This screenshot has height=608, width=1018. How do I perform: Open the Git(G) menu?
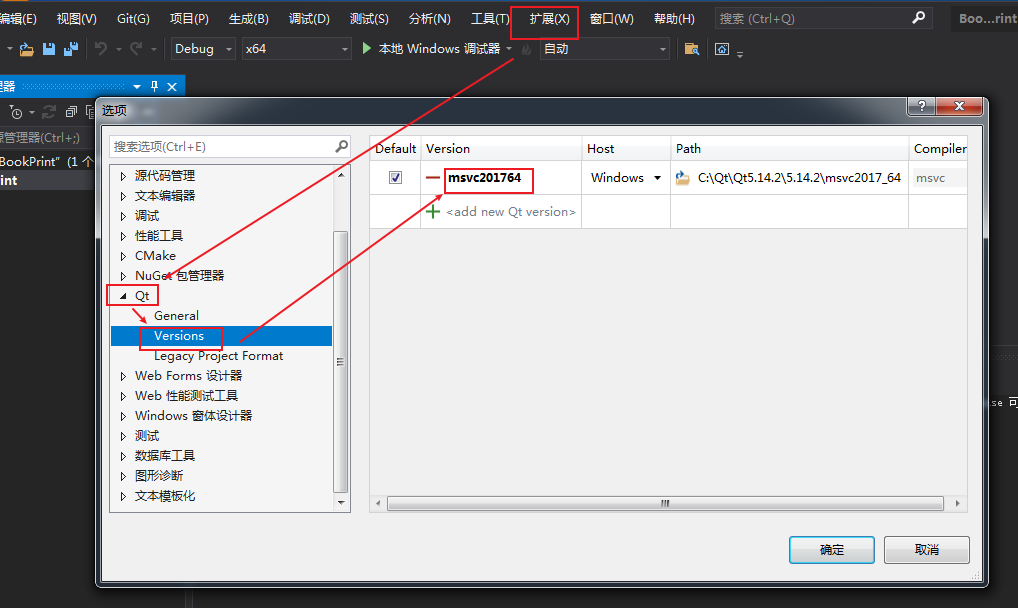click(133, 19)
